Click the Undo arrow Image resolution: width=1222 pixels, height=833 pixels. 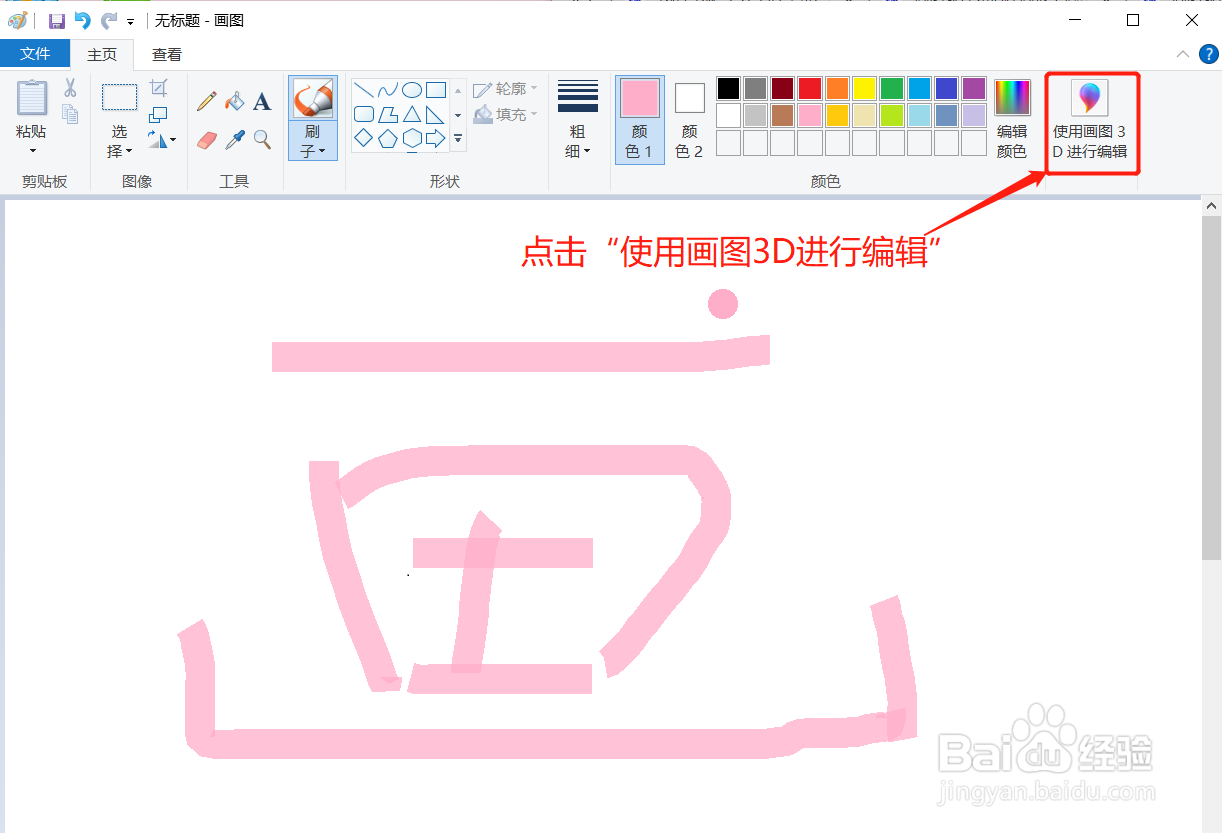click(x=81, y=20)
